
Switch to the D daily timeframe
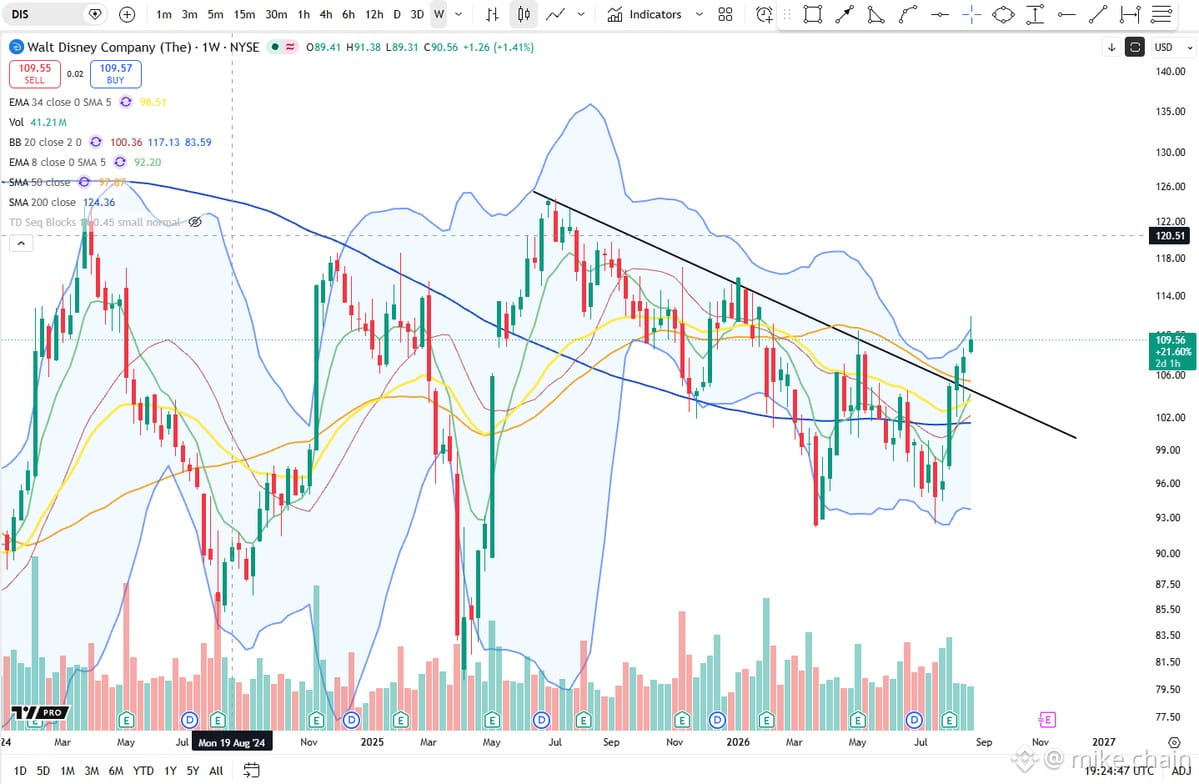point(397,14)
